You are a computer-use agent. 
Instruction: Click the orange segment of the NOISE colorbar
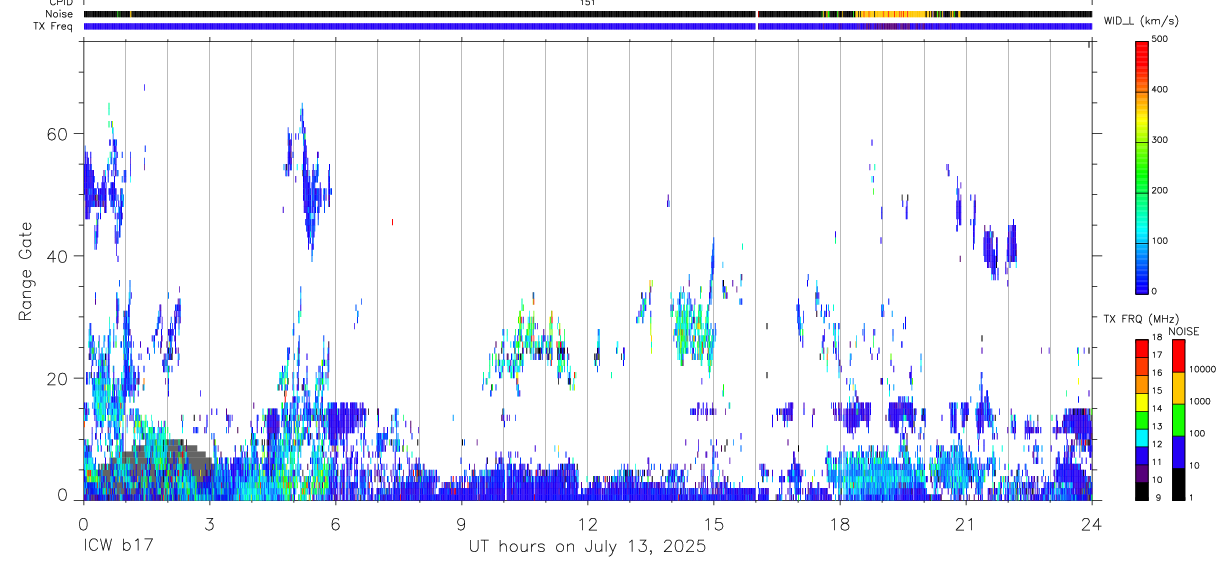(1177, 388)
